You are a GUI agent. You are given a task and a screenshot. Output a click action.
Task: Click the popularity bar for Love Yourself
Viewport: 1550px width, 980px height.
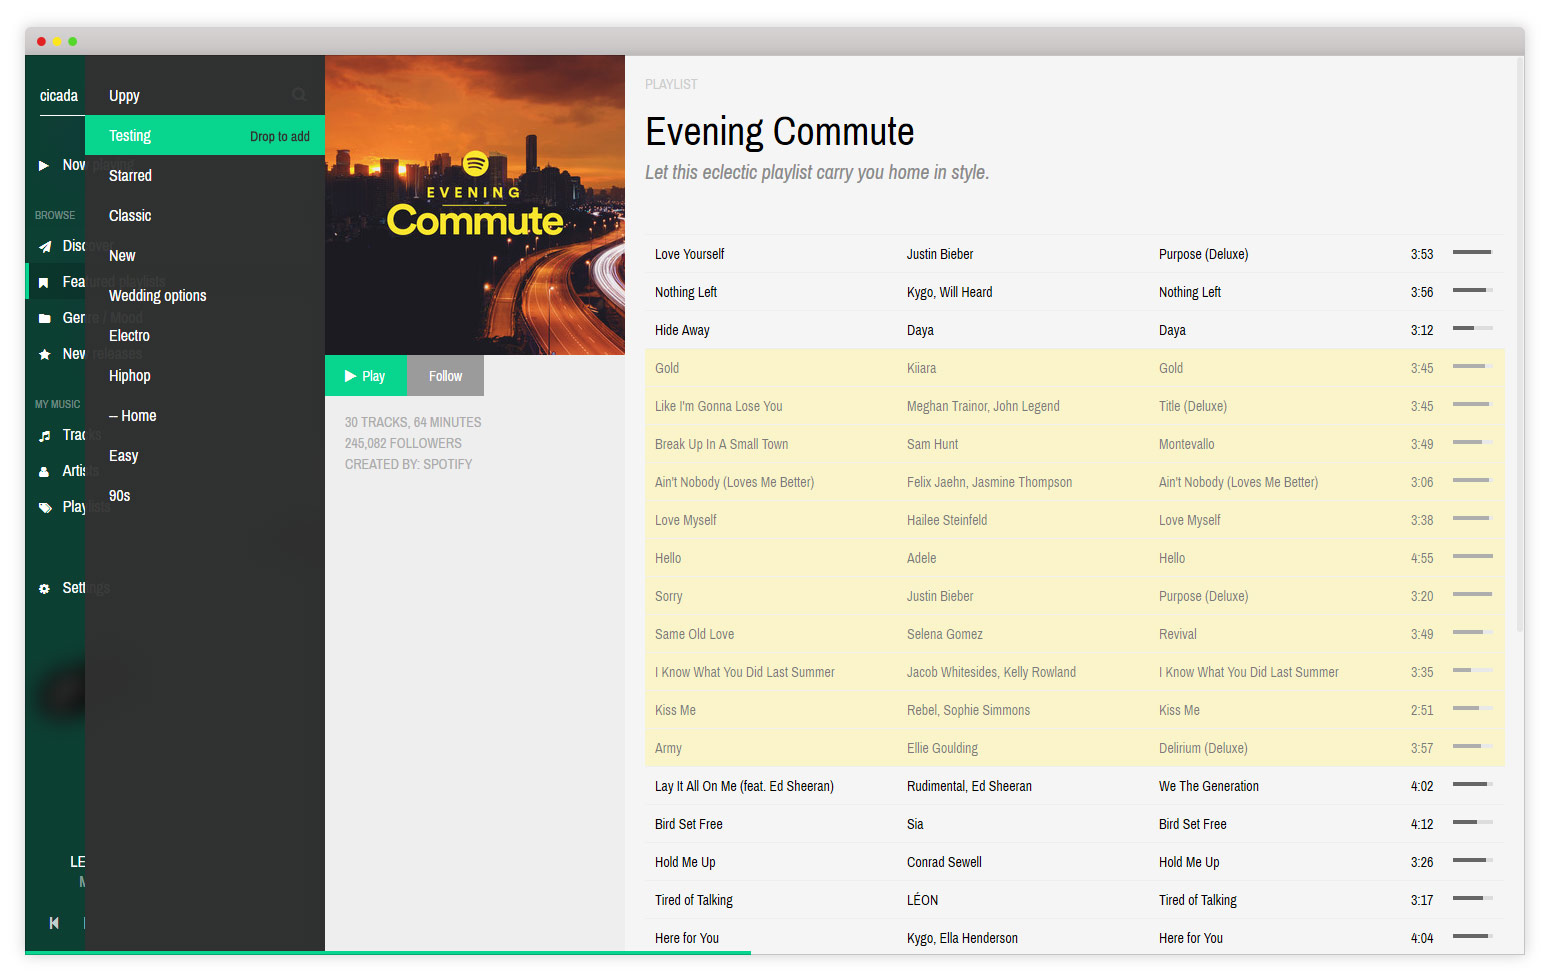click(x=1472, y=252)
